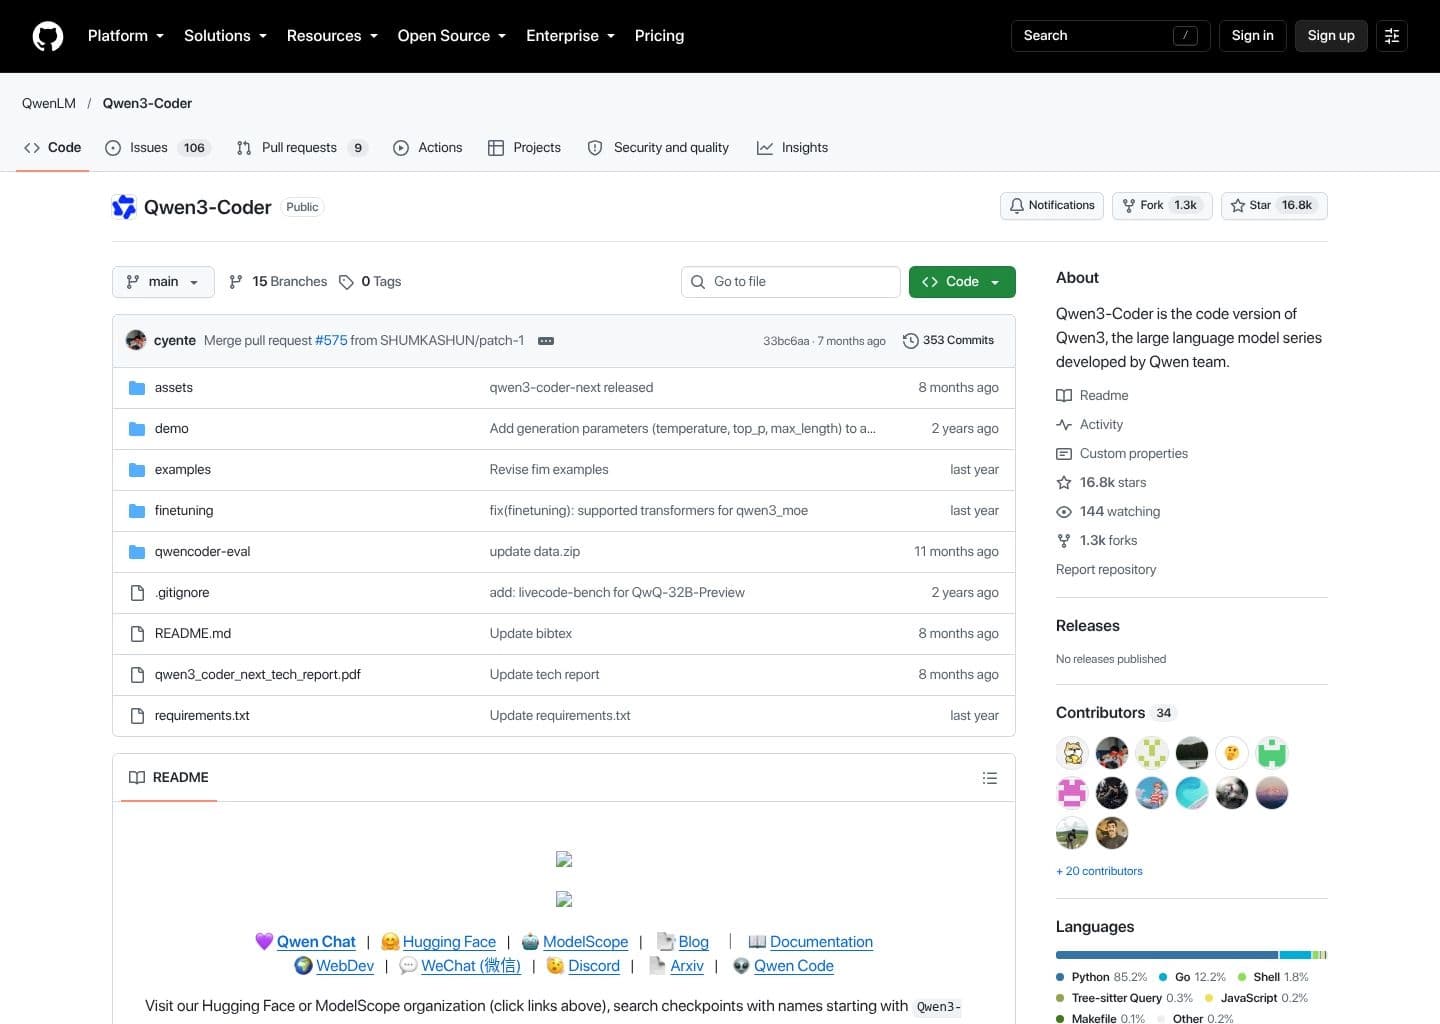Fork the repository
Image resolution: width=1440 pixels, height=1024 pixels.
tap(1162, 206)
